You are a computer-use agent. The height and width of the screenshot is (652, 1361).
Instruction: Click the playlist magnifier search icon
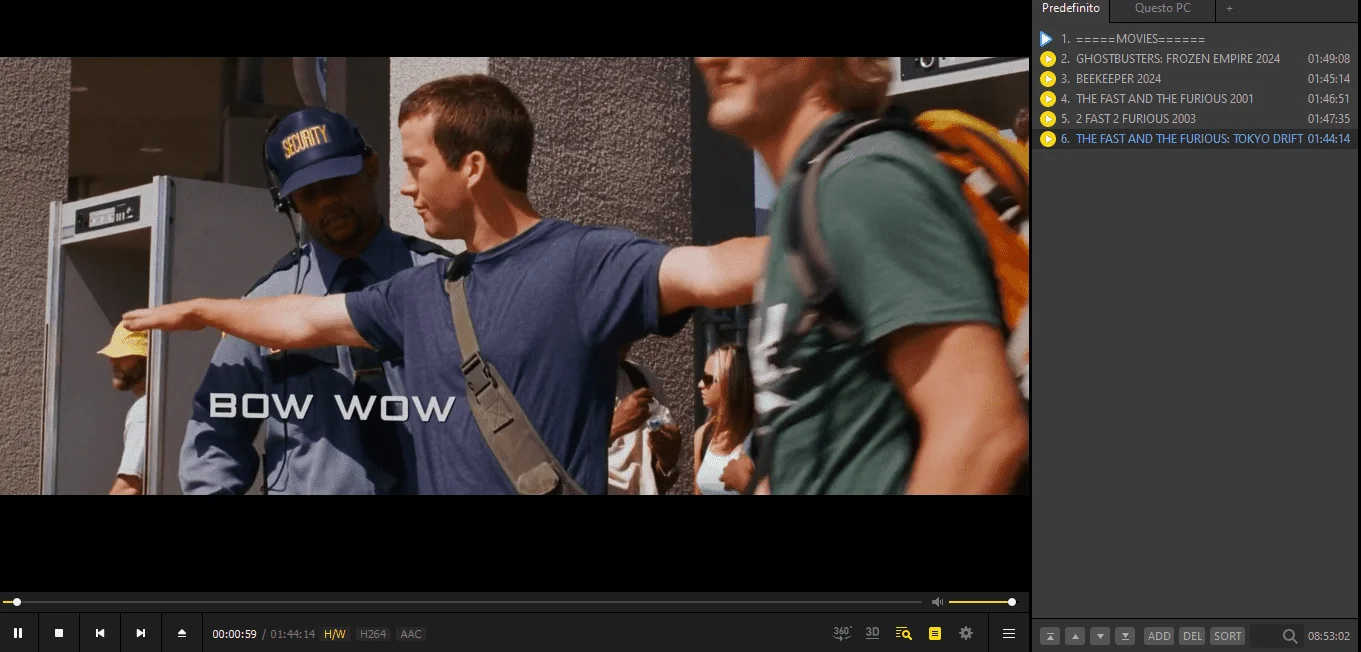pyautogui.click(x=1290, y=636)
